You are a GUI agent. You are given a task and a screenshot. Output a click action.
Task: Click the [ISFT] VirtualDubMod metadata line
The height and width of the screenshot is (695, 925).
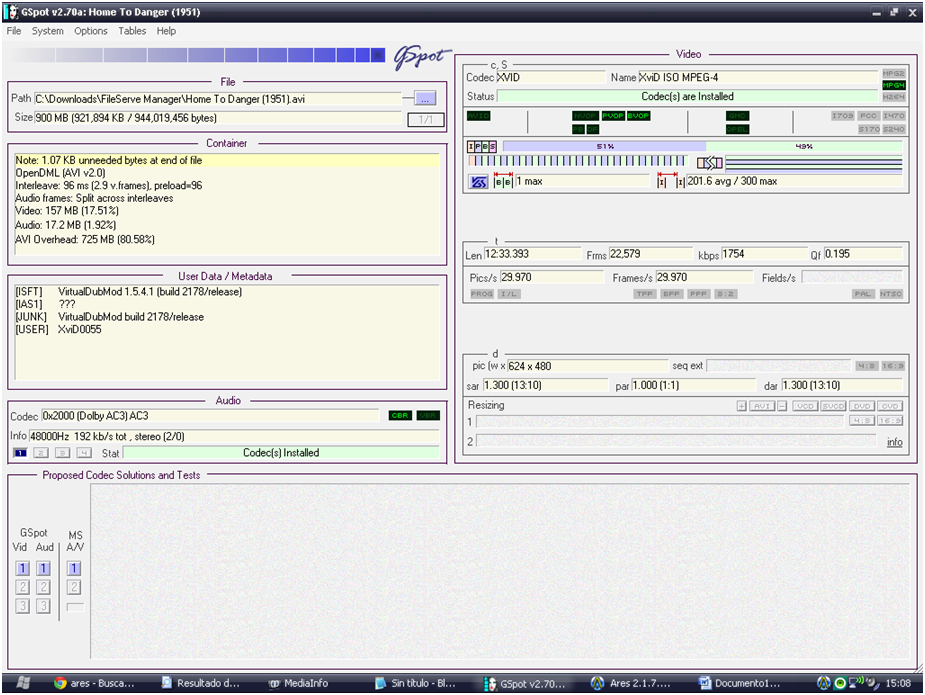click(x=129, y=291)
